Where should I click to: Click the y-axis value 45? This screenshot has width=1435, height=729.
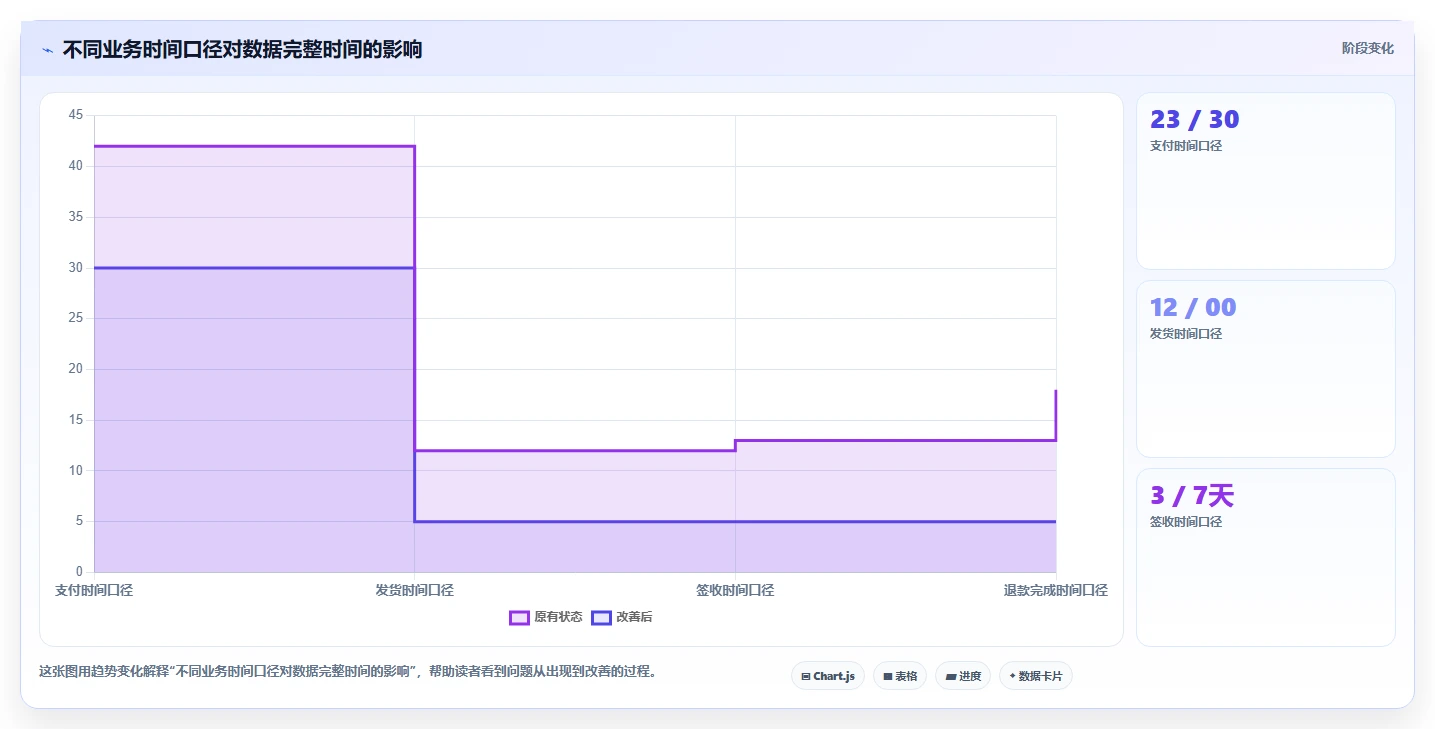(76, 115)
